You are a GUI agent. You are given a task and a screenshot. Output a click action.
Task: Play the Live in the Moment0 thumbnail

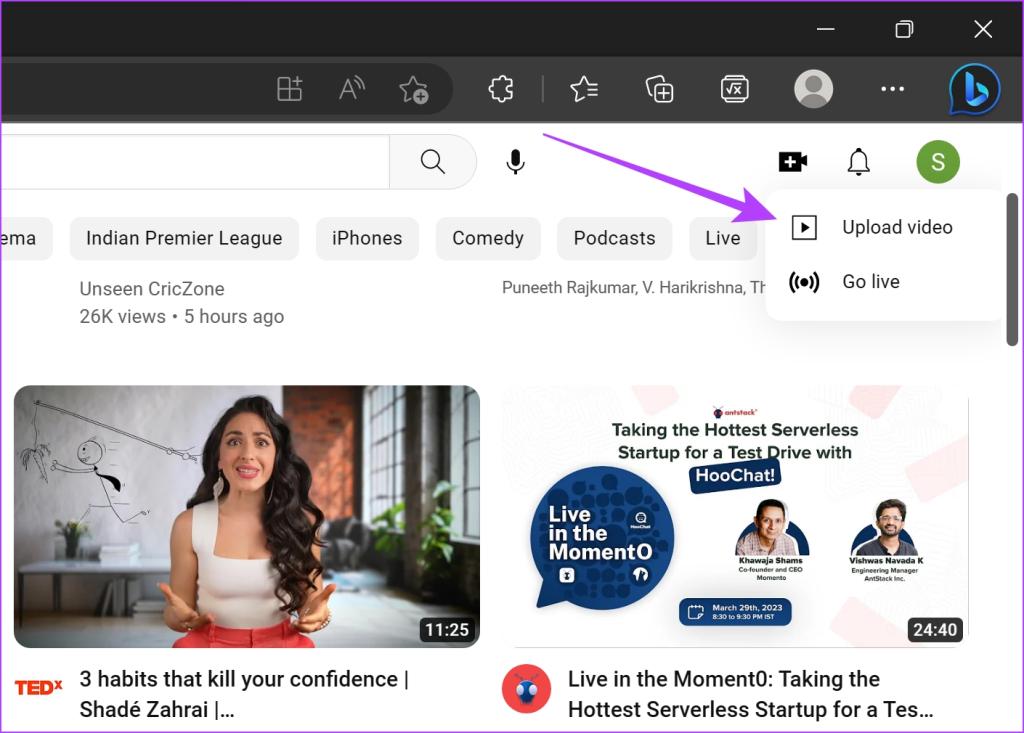pos(735,516)
